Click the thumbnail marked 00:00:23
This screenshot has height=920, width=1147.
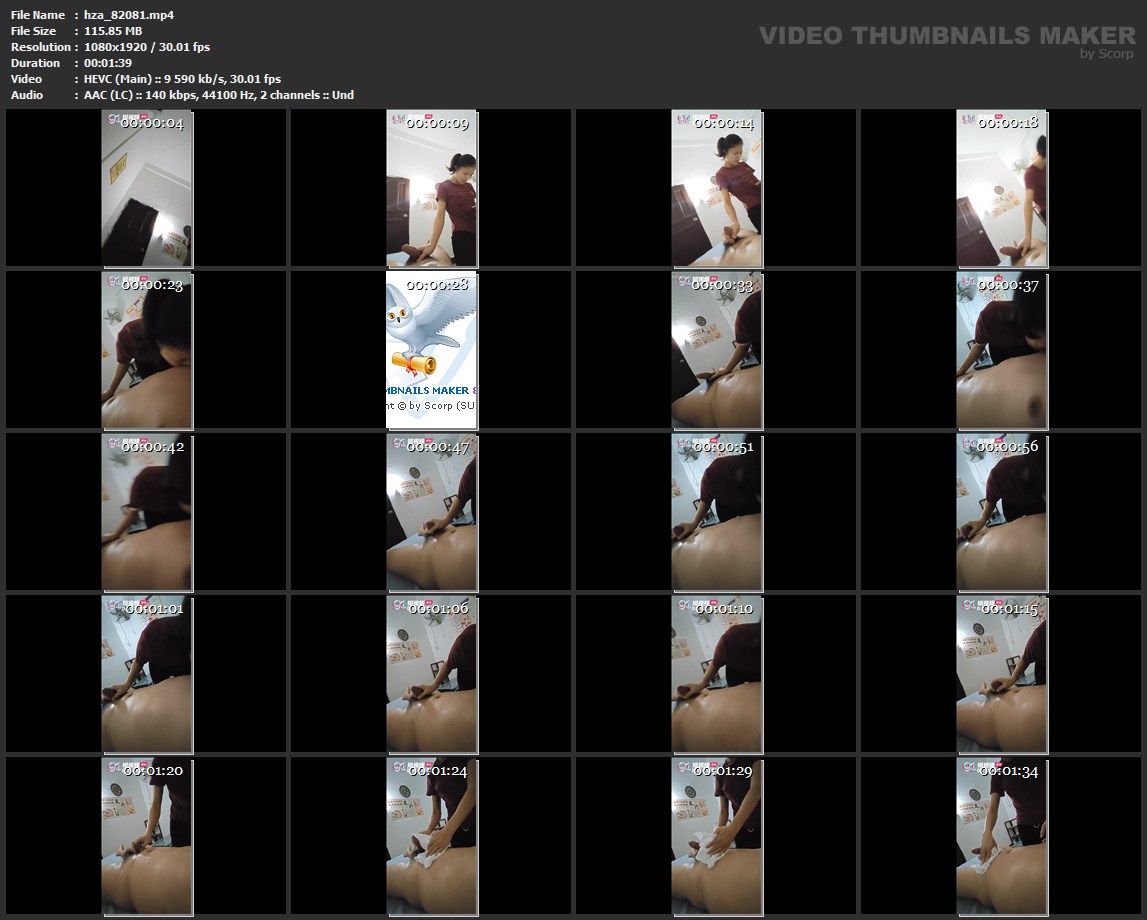(147, 350)
